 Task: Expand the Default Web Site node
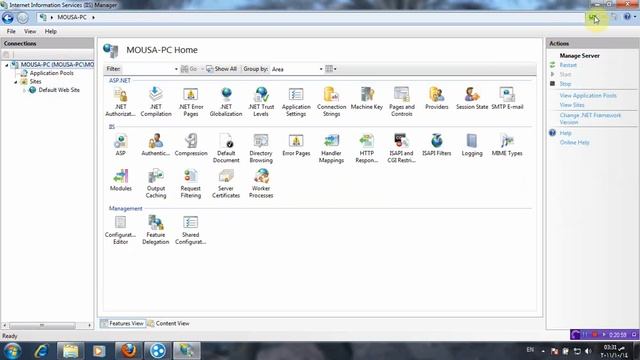click(24, 90)
